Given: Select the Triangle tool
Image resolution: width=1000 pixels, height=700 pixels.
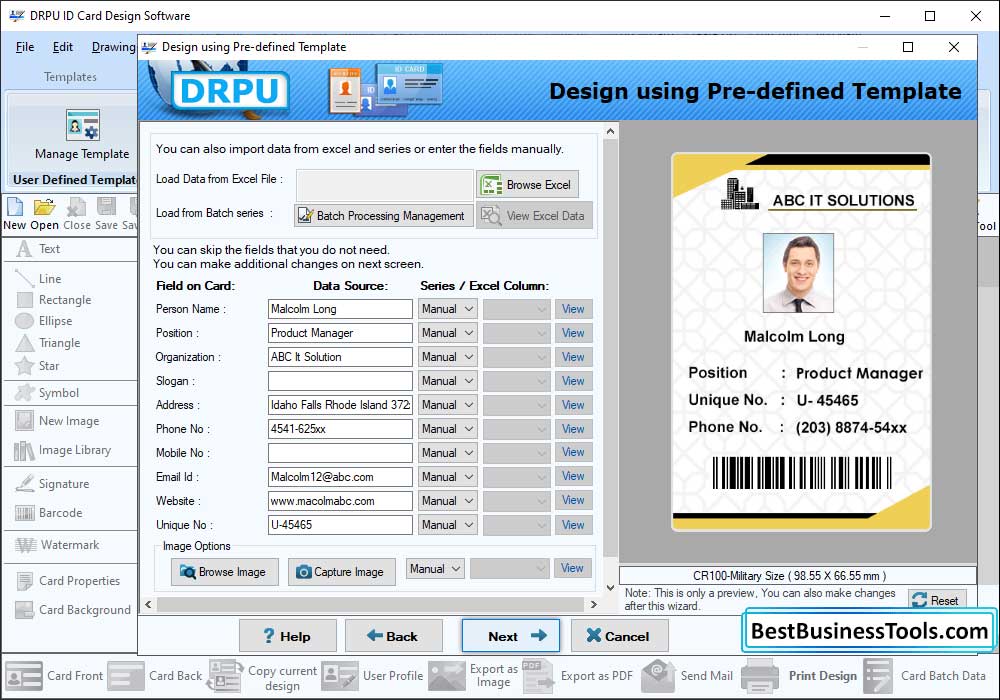Looking at the screenshot, I should coord(48,343).
